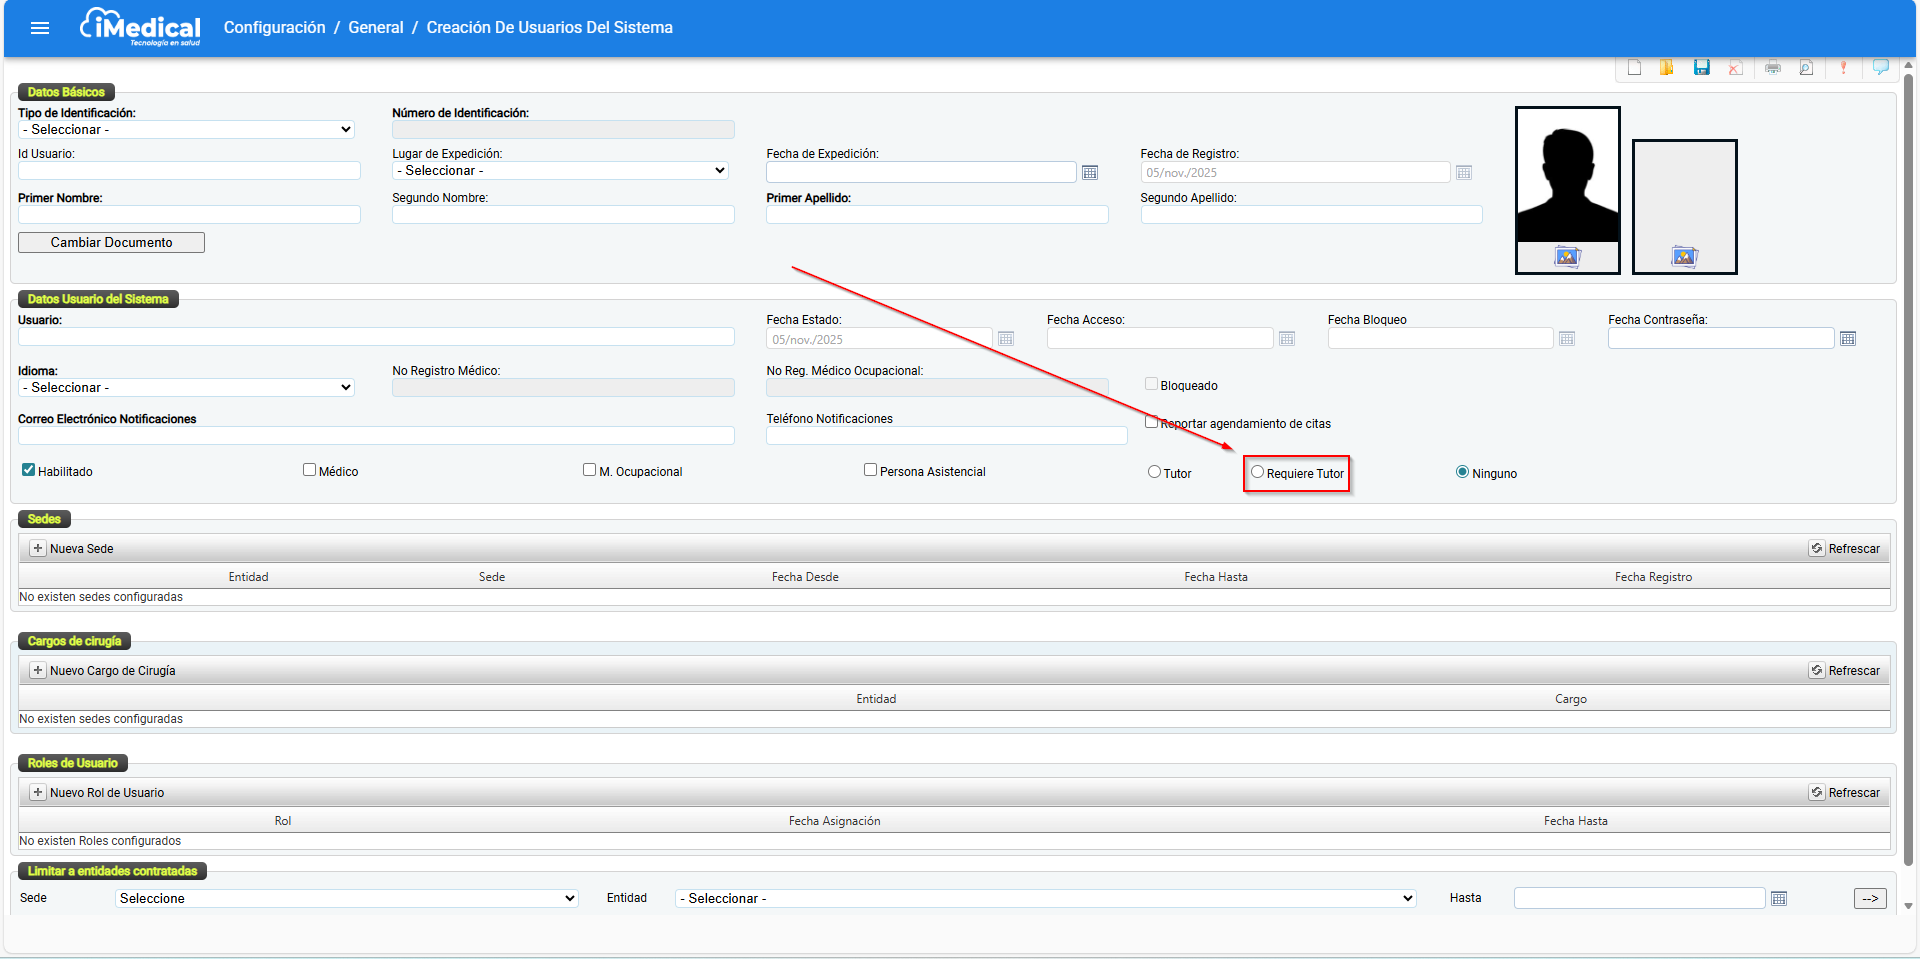
Task: Open the document search magnifier icon
Action: [1806, 68]
